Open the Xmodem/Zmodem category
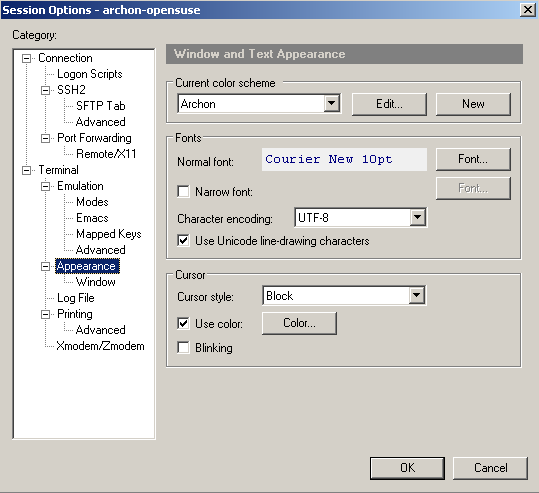 click(100, 346)
